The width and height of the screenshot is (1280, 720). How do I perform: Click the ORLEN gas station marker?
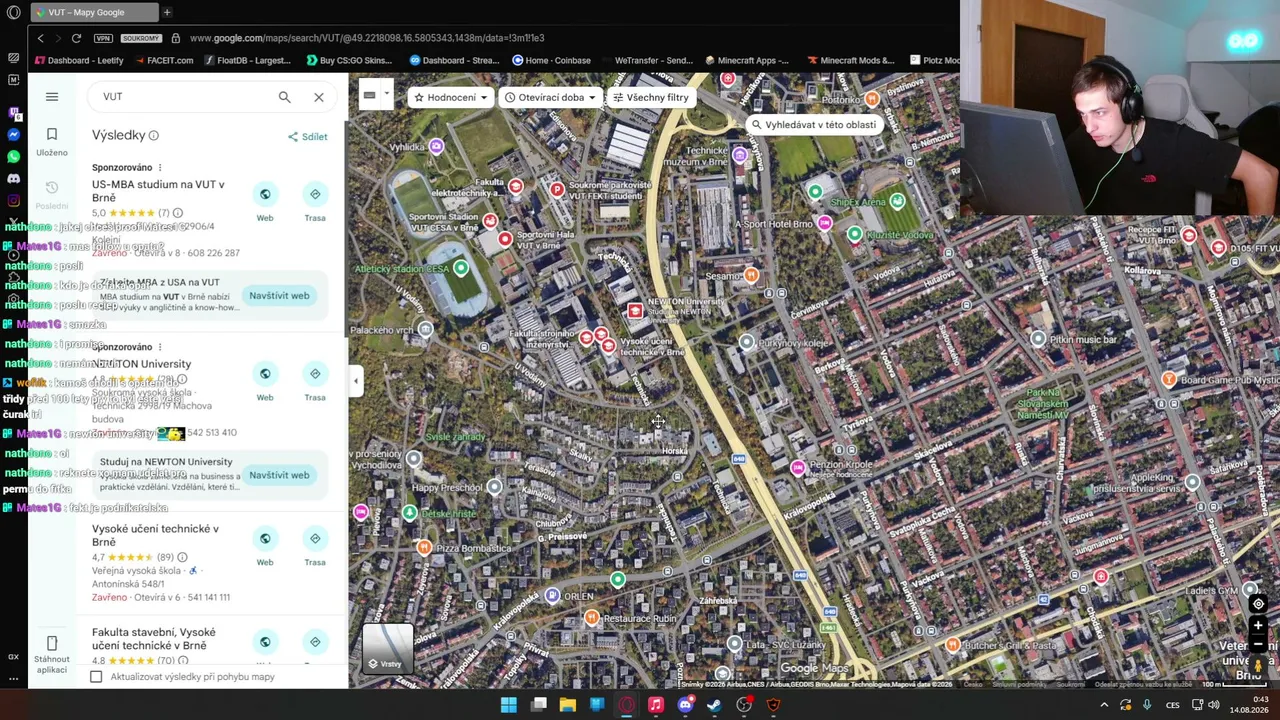click(552, 596)
